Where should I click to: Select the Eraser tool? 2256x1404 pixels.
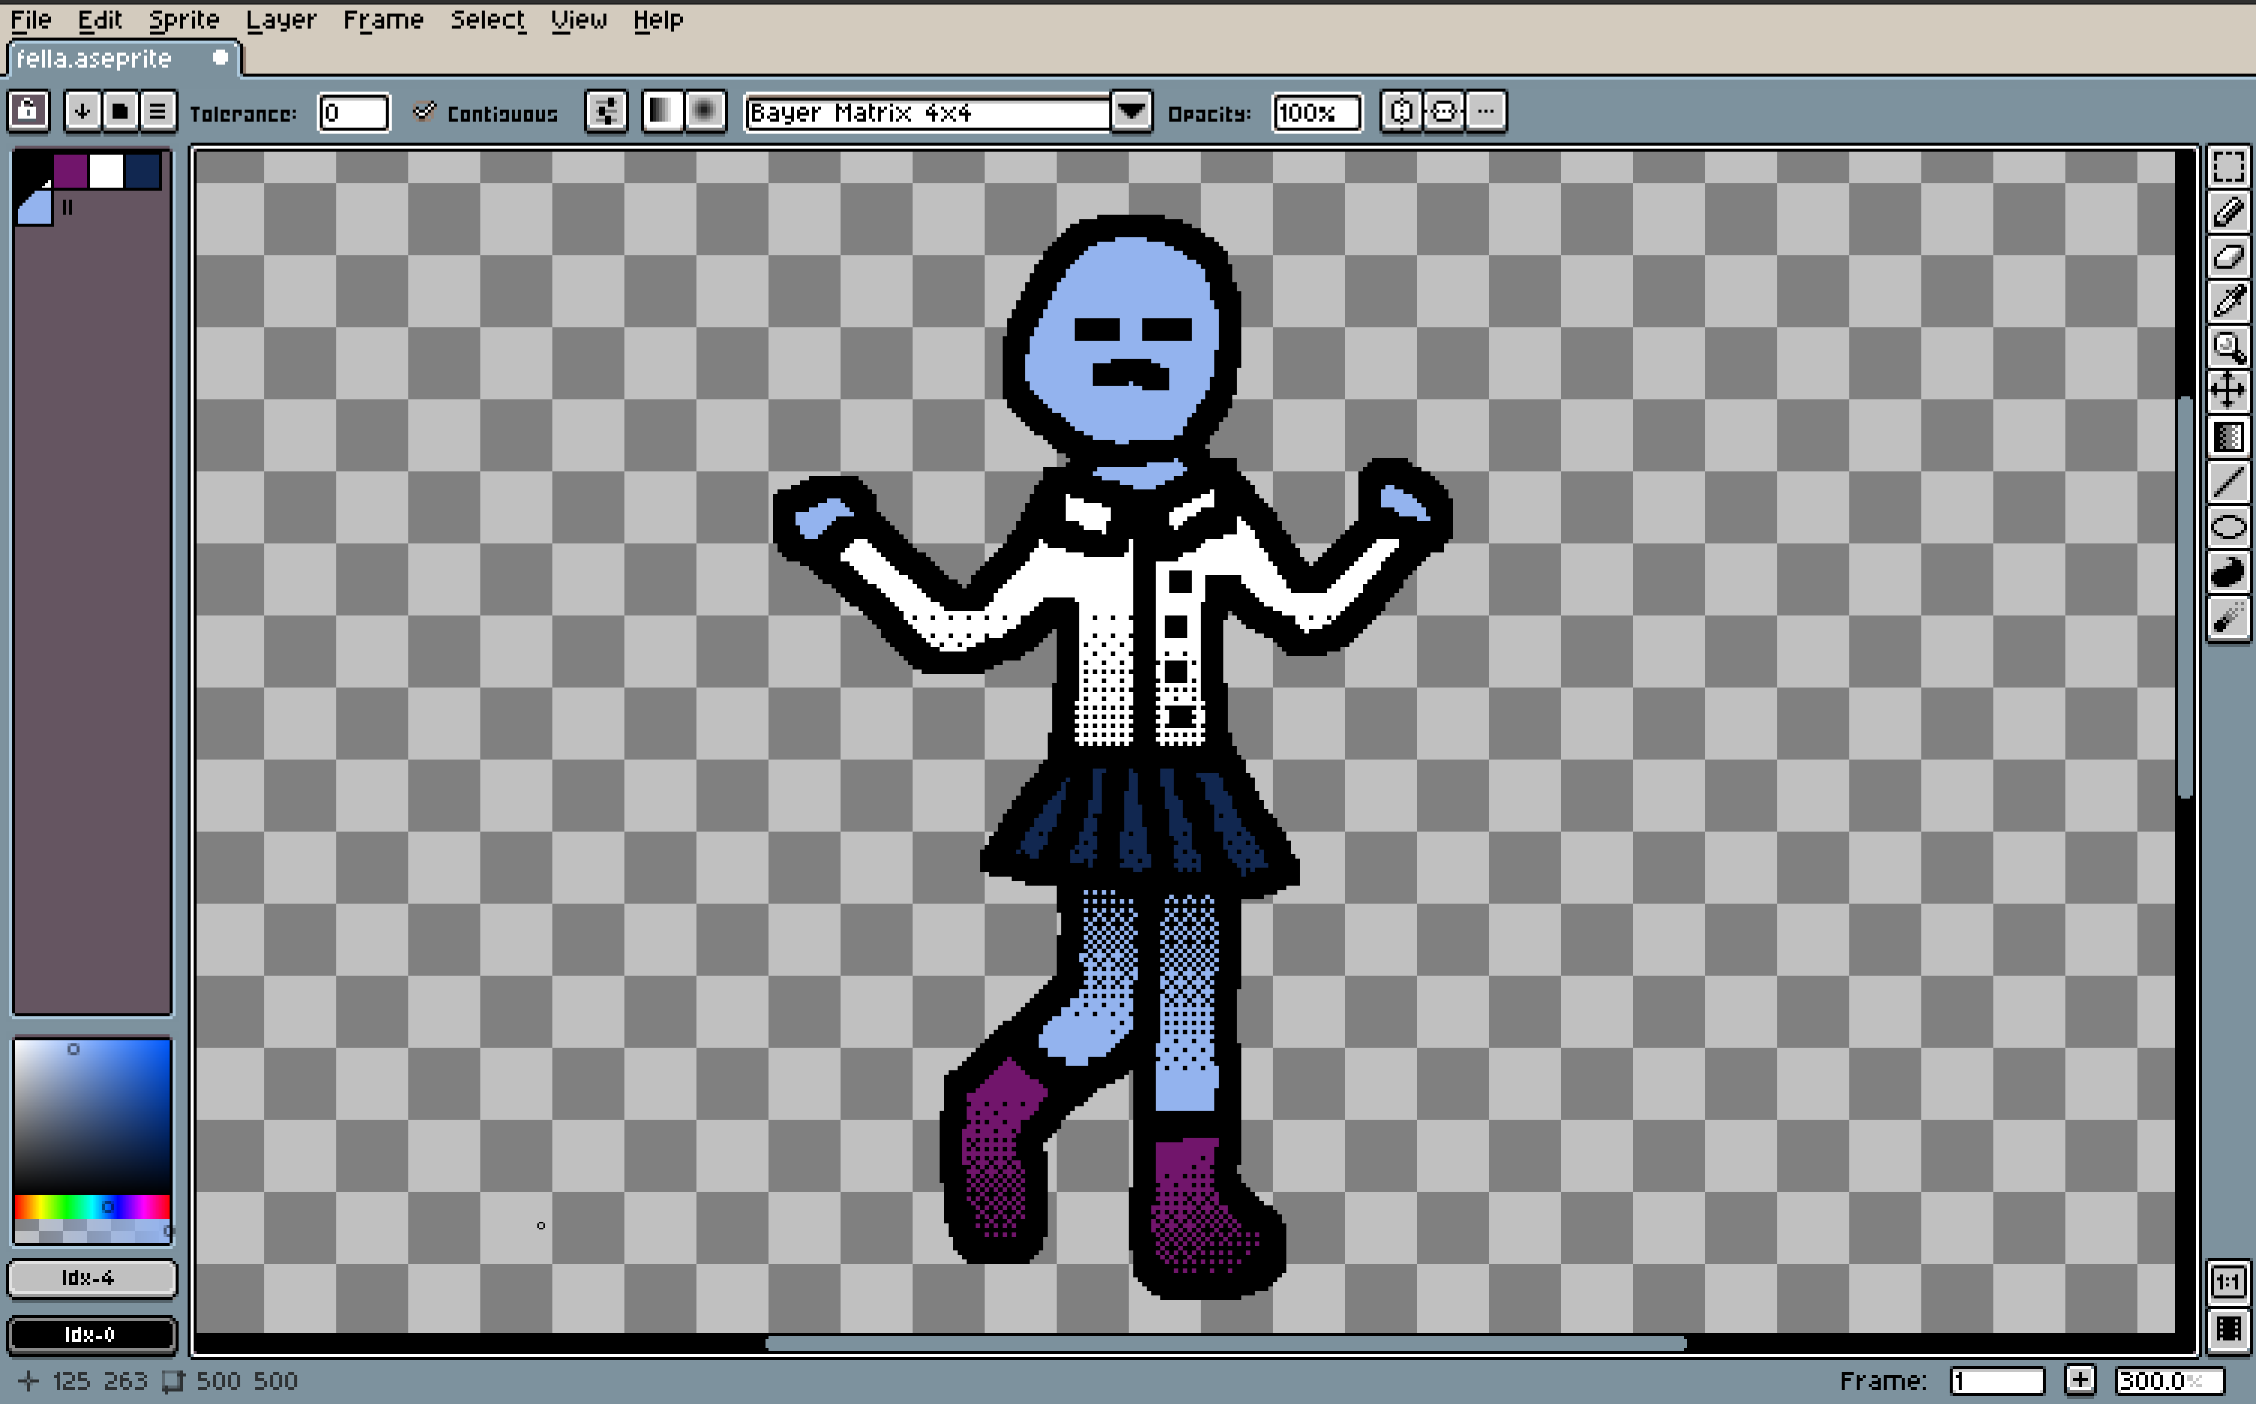(2228, 258)
